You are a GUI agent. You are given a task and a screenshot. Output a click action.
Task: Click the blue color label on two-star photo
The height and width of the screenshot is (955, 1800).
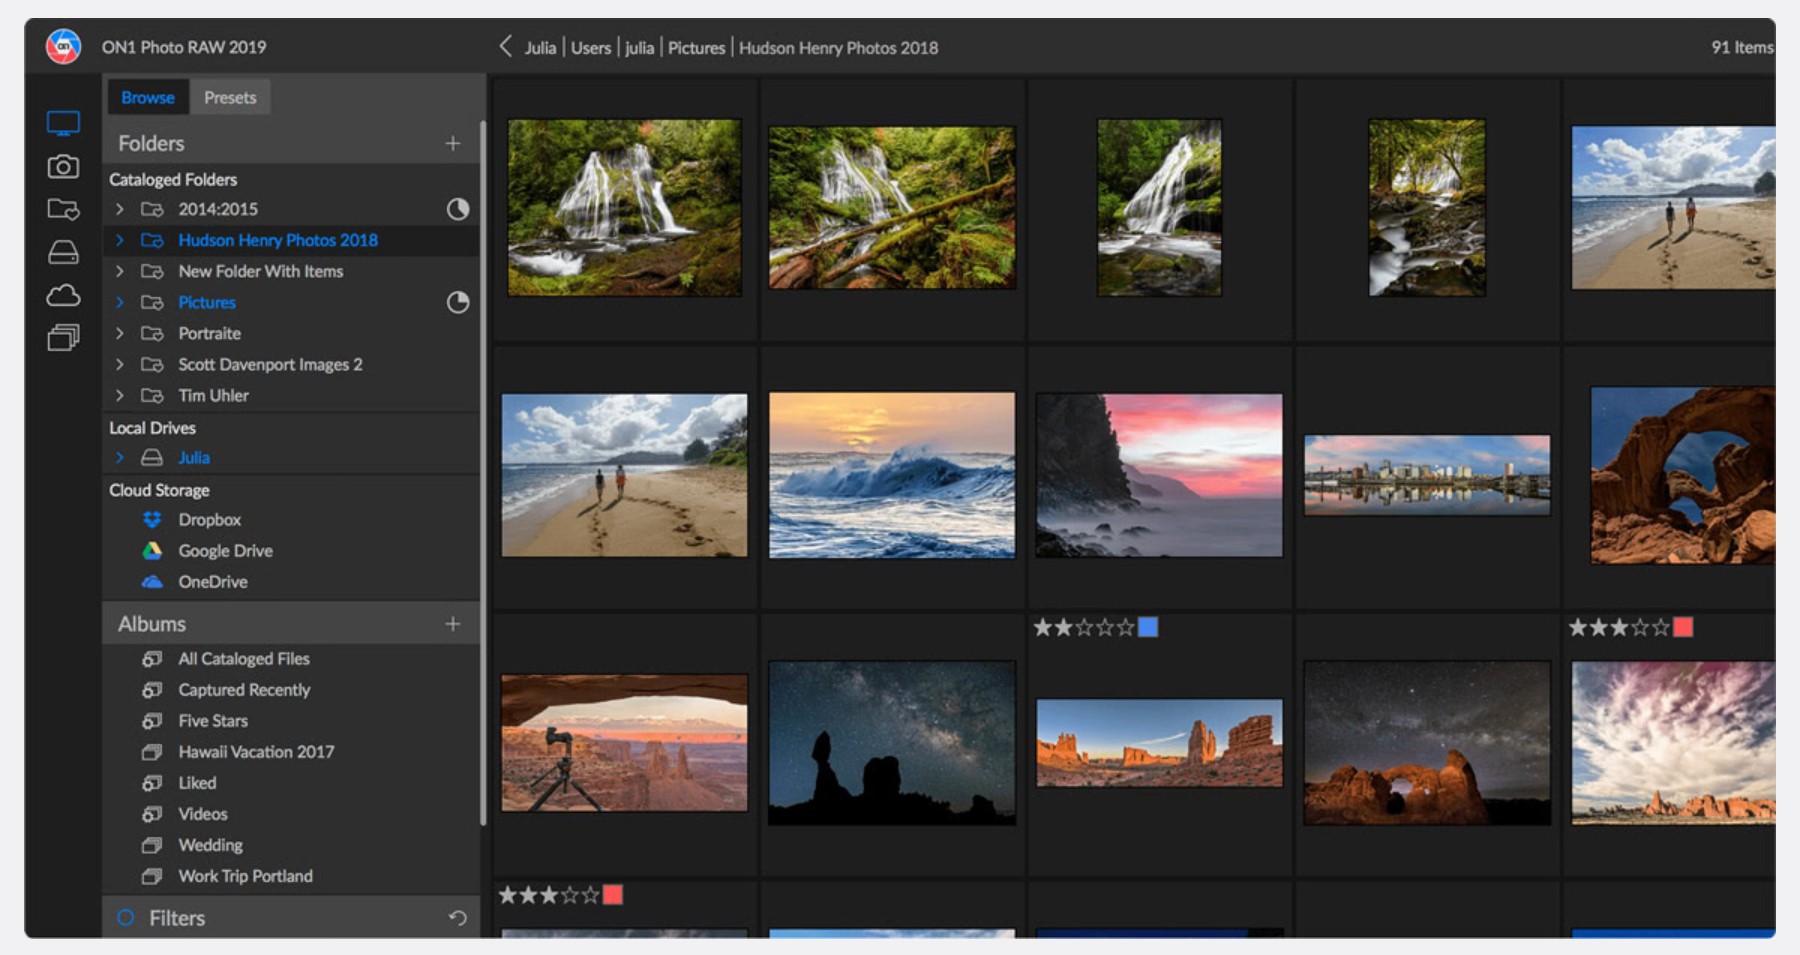click(1148, 627)
